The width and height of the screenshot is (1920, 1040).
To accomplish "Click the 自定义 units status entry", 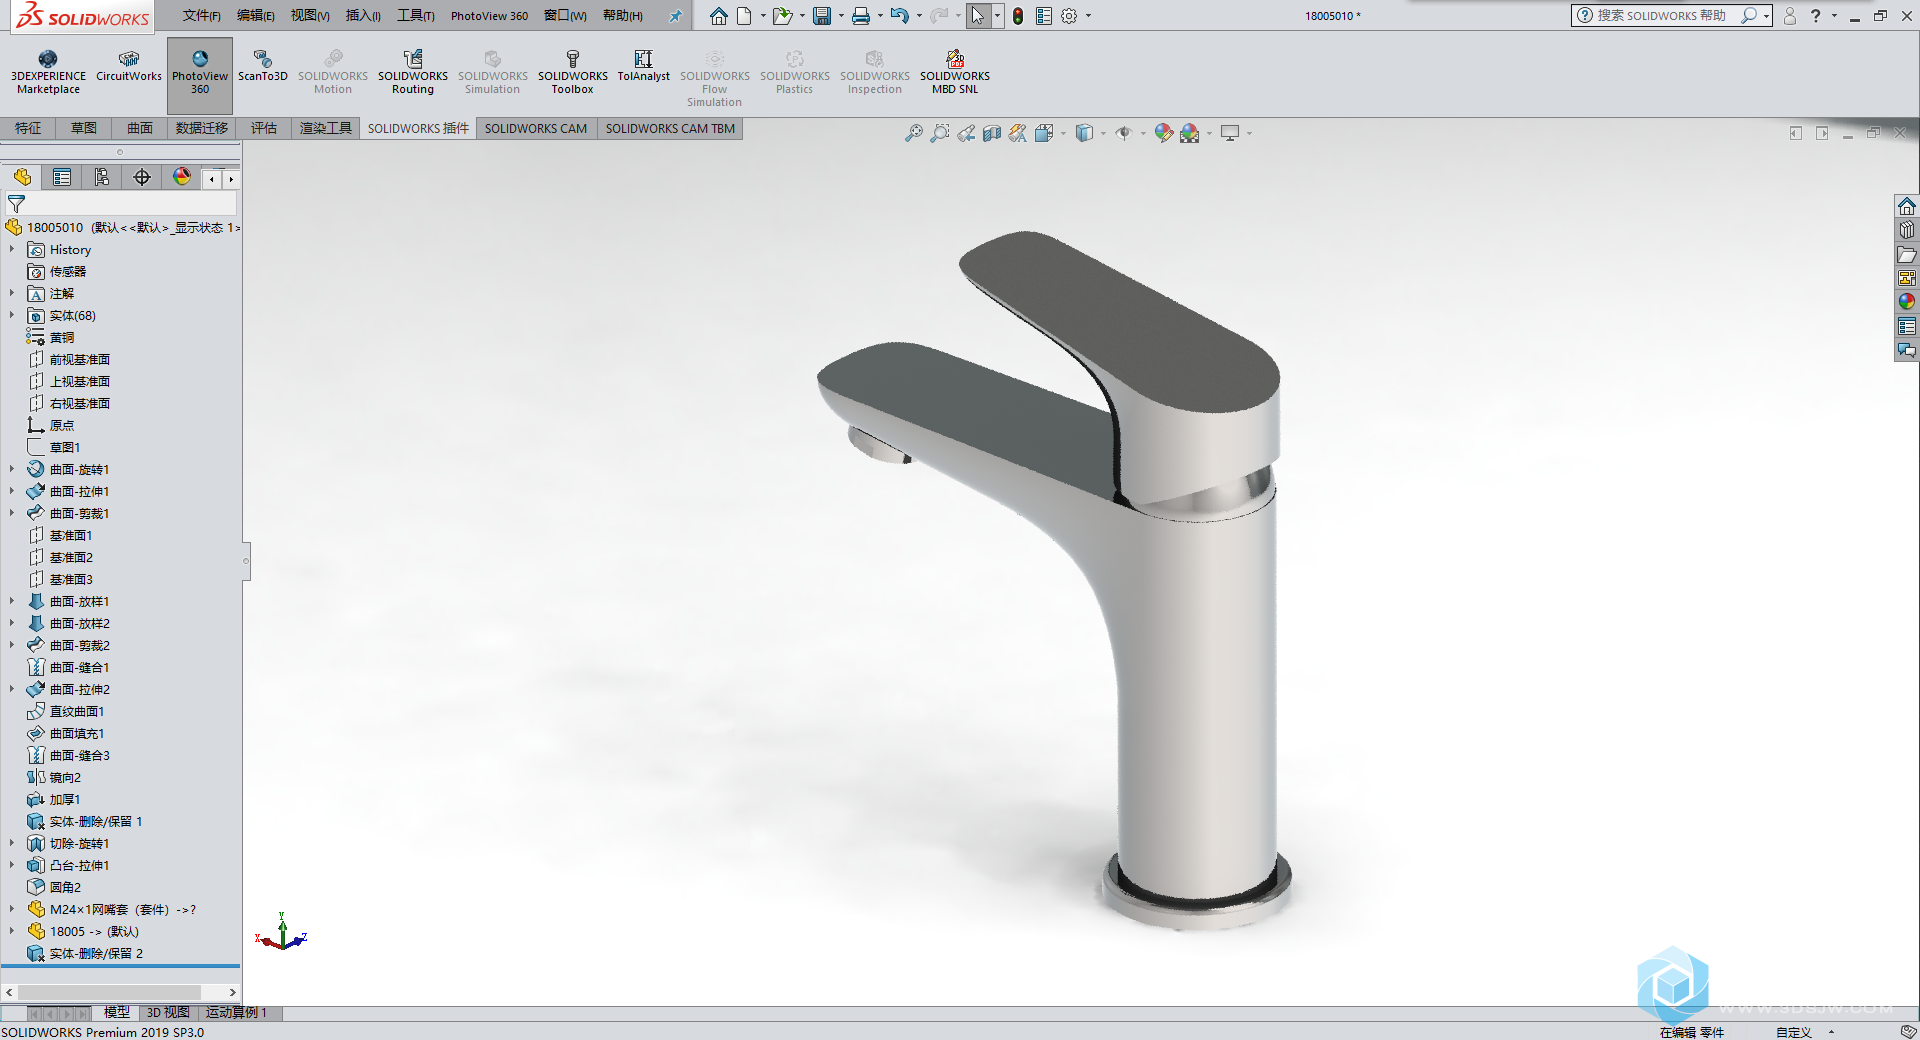I will point(1793,1032).
